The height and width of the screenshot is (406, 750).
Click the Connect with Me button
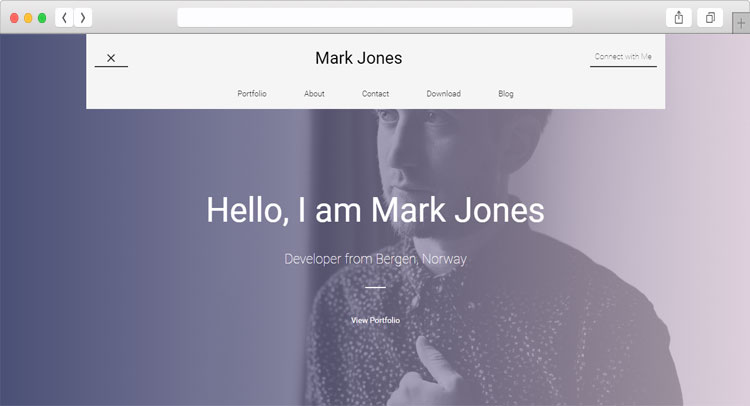(623, 57)
